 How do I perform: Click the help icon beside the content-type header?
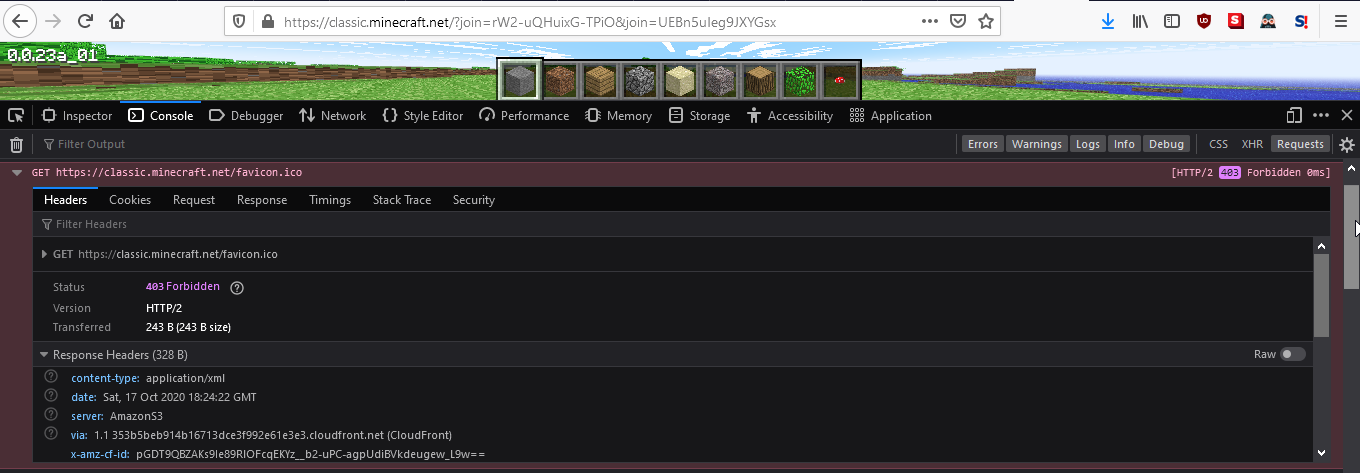[x=51, y=378]
